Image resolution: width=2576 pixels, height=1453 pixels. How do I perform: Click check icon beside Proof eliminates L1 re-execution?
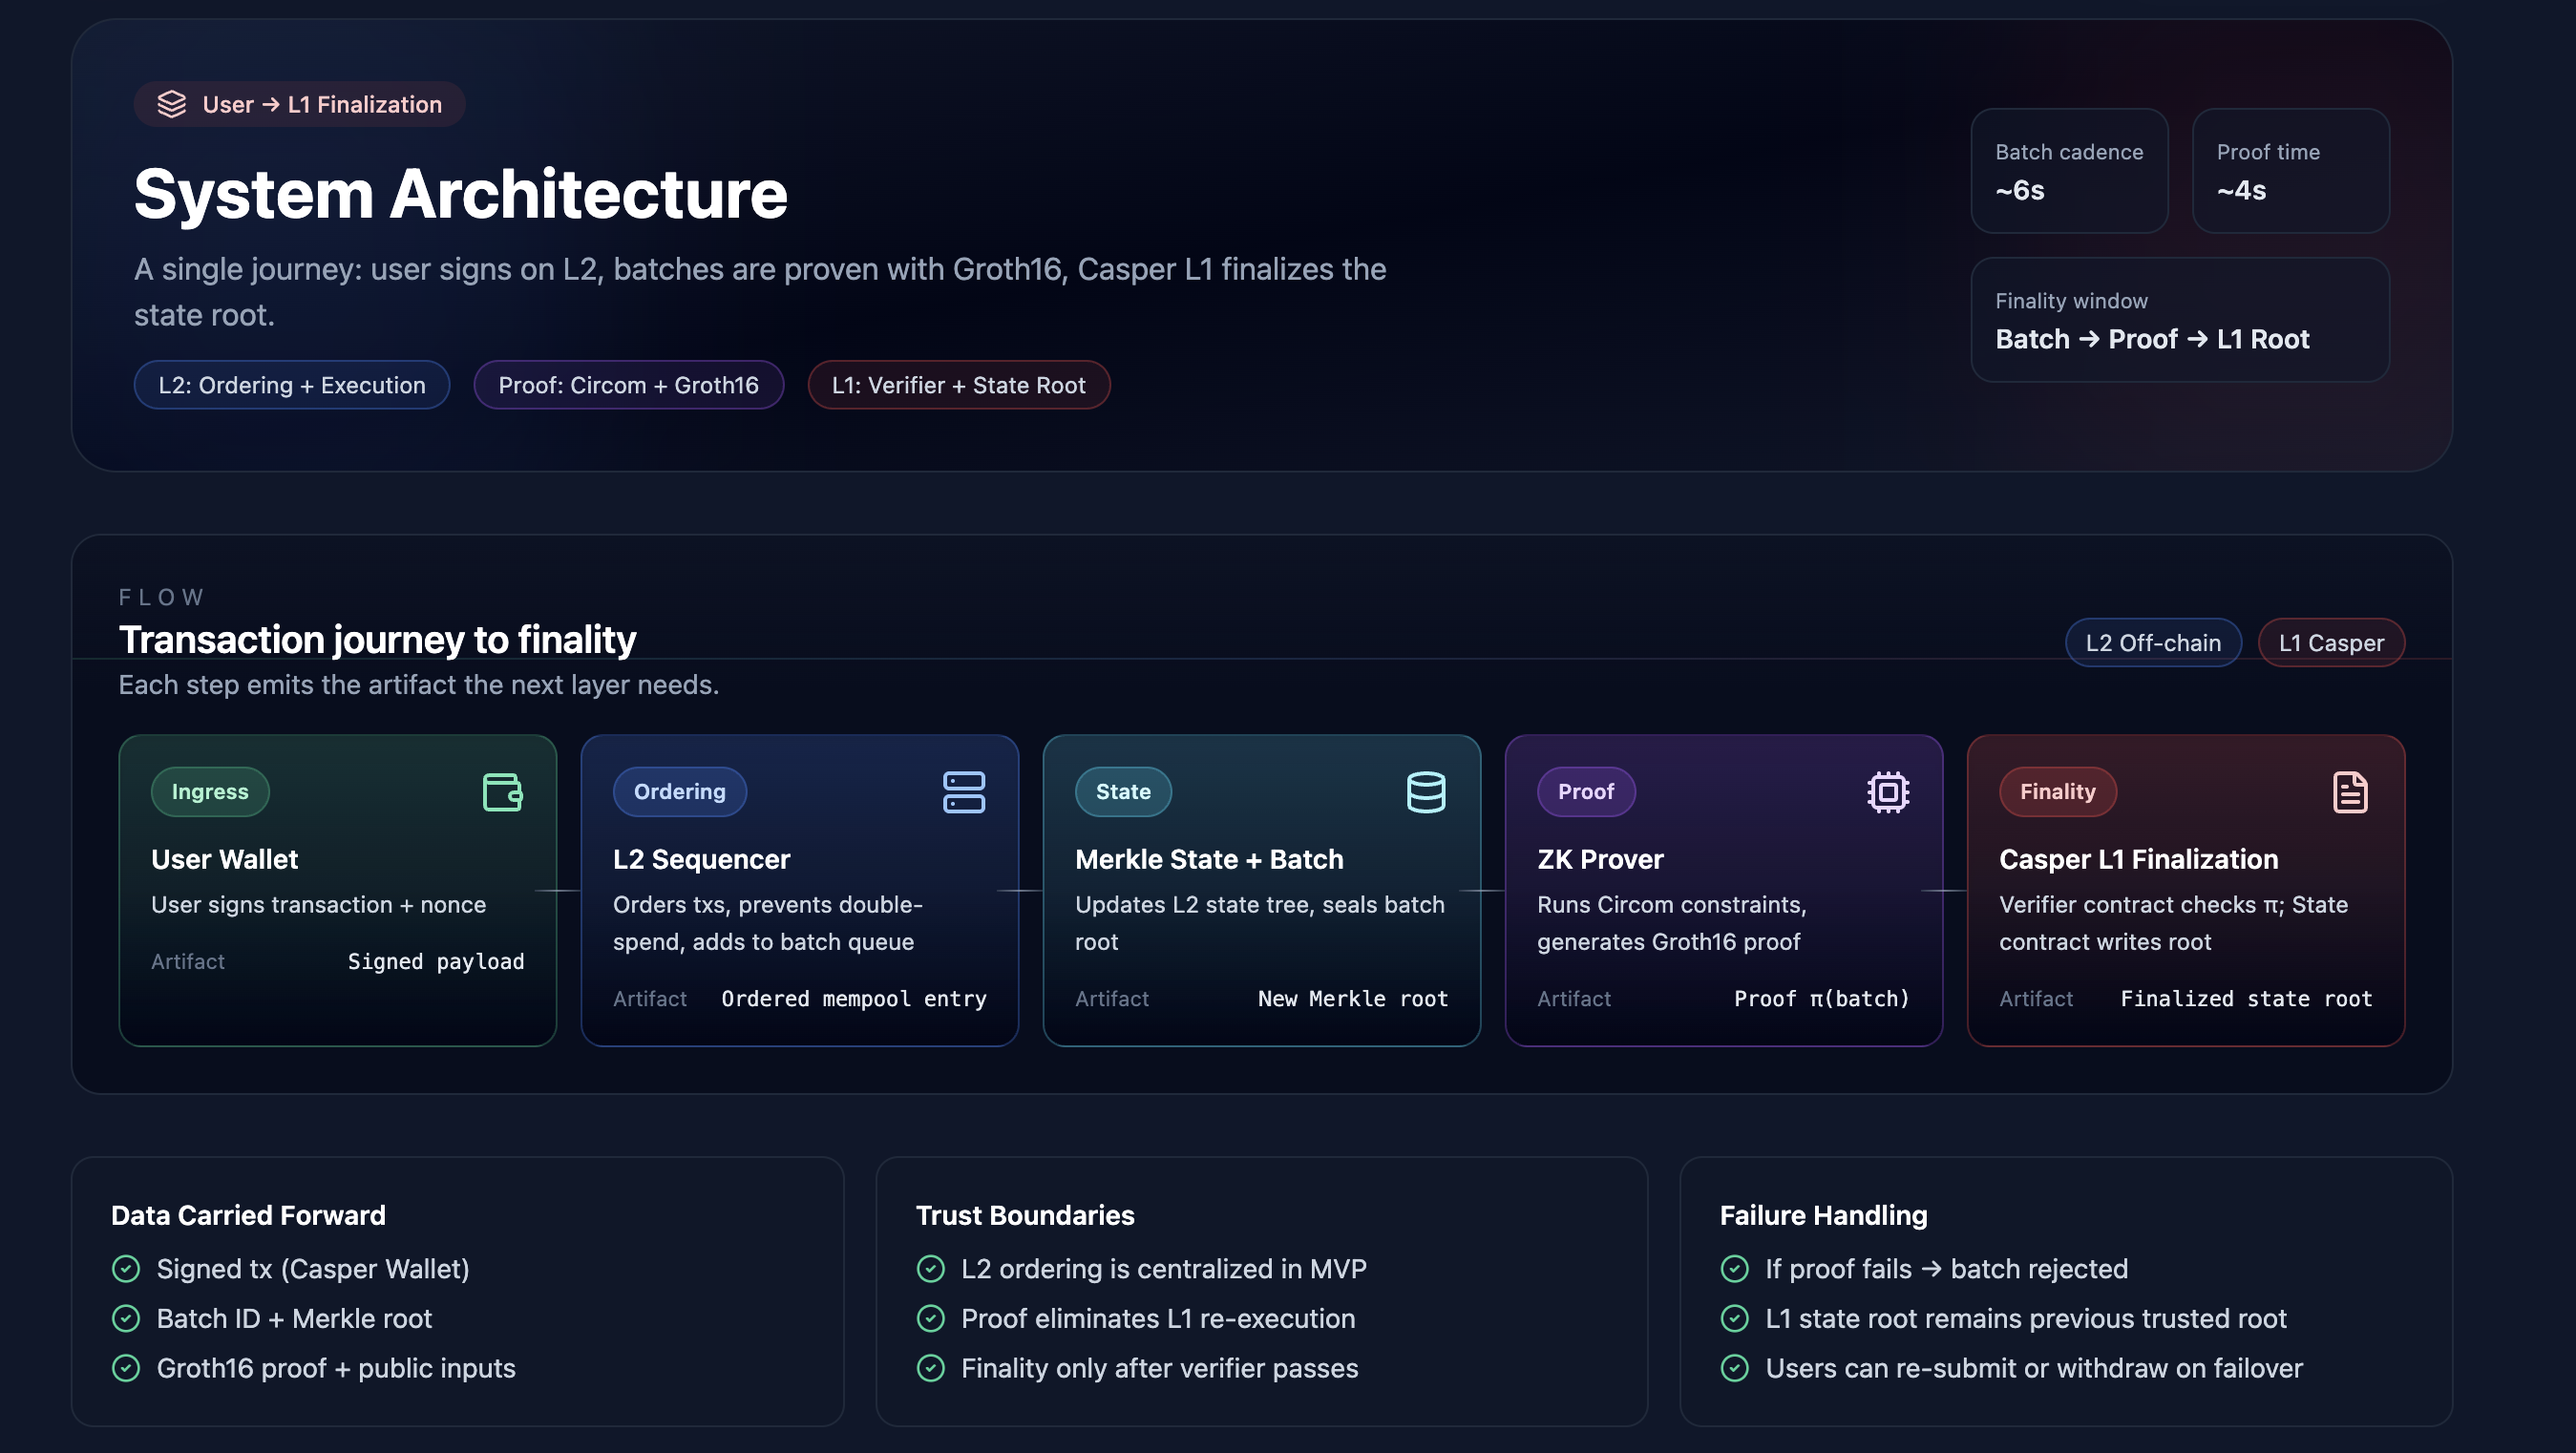931,1319
